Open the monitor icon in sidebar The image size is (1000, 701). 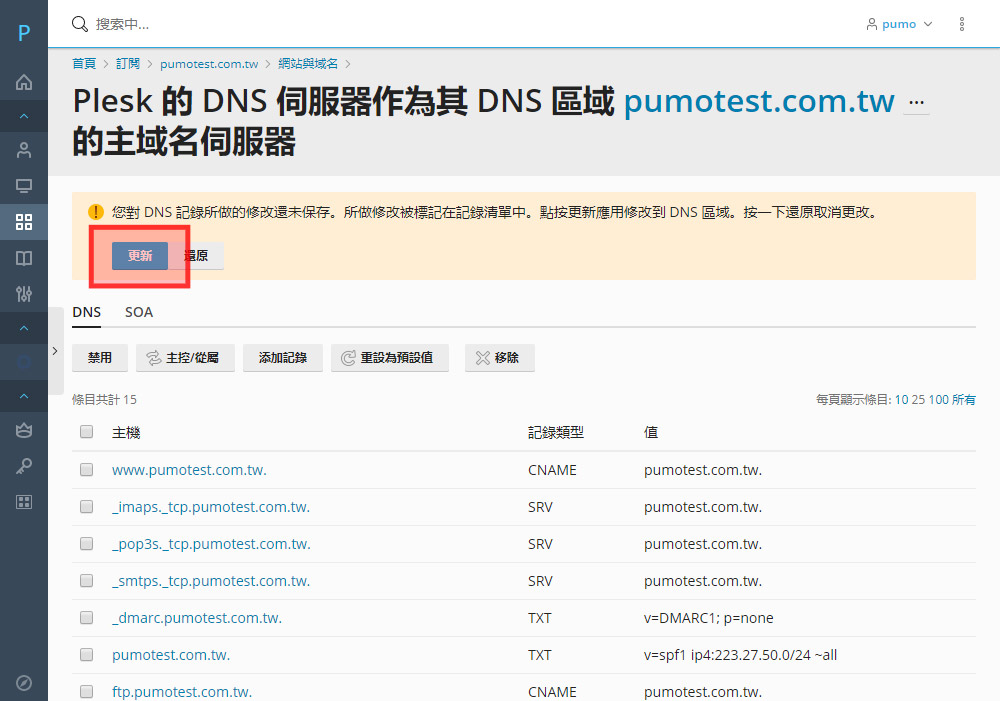click(24, 186)
